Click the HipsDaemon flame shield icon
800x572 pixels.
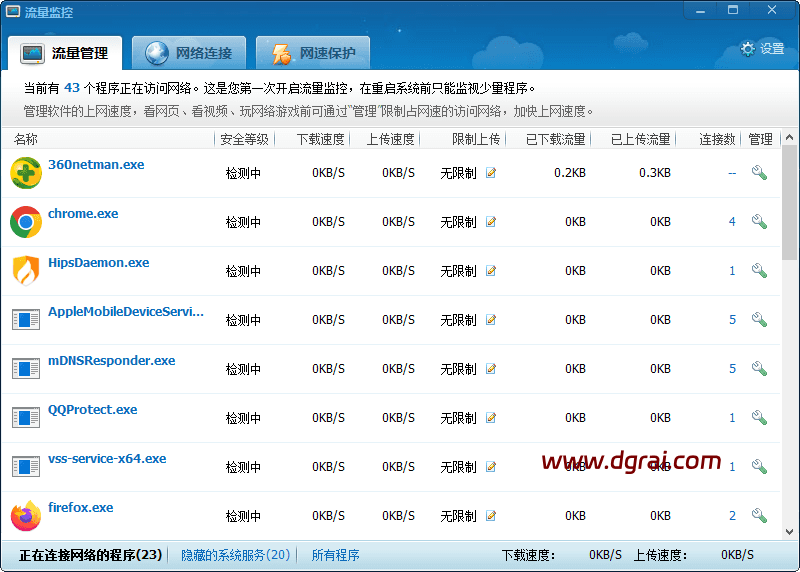click(26, 271)
